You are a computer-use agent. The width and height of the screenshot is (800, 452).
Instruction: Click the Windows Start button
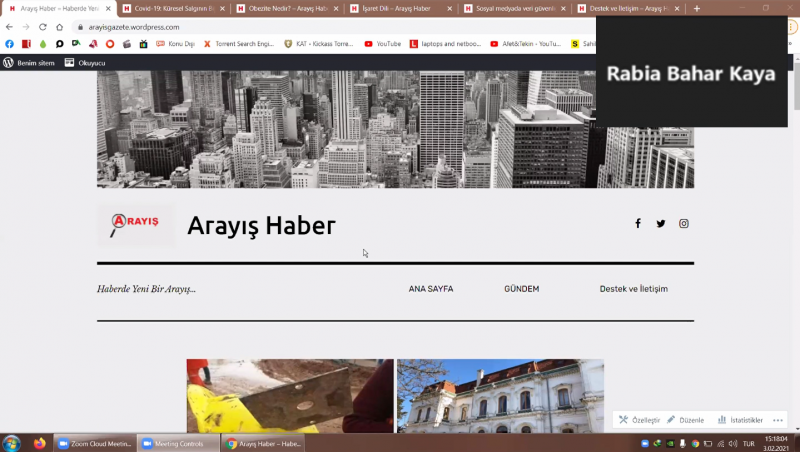(12, 443)
